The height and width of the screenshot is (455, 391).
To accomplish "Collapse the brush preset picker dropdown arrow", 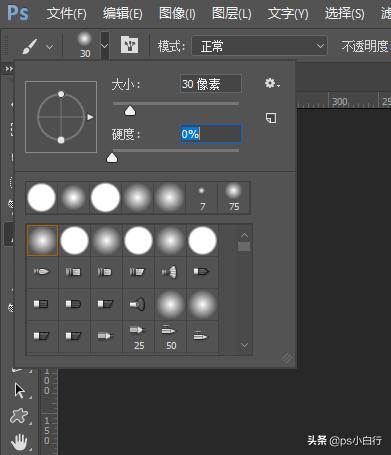I will (x=105, y=46).
